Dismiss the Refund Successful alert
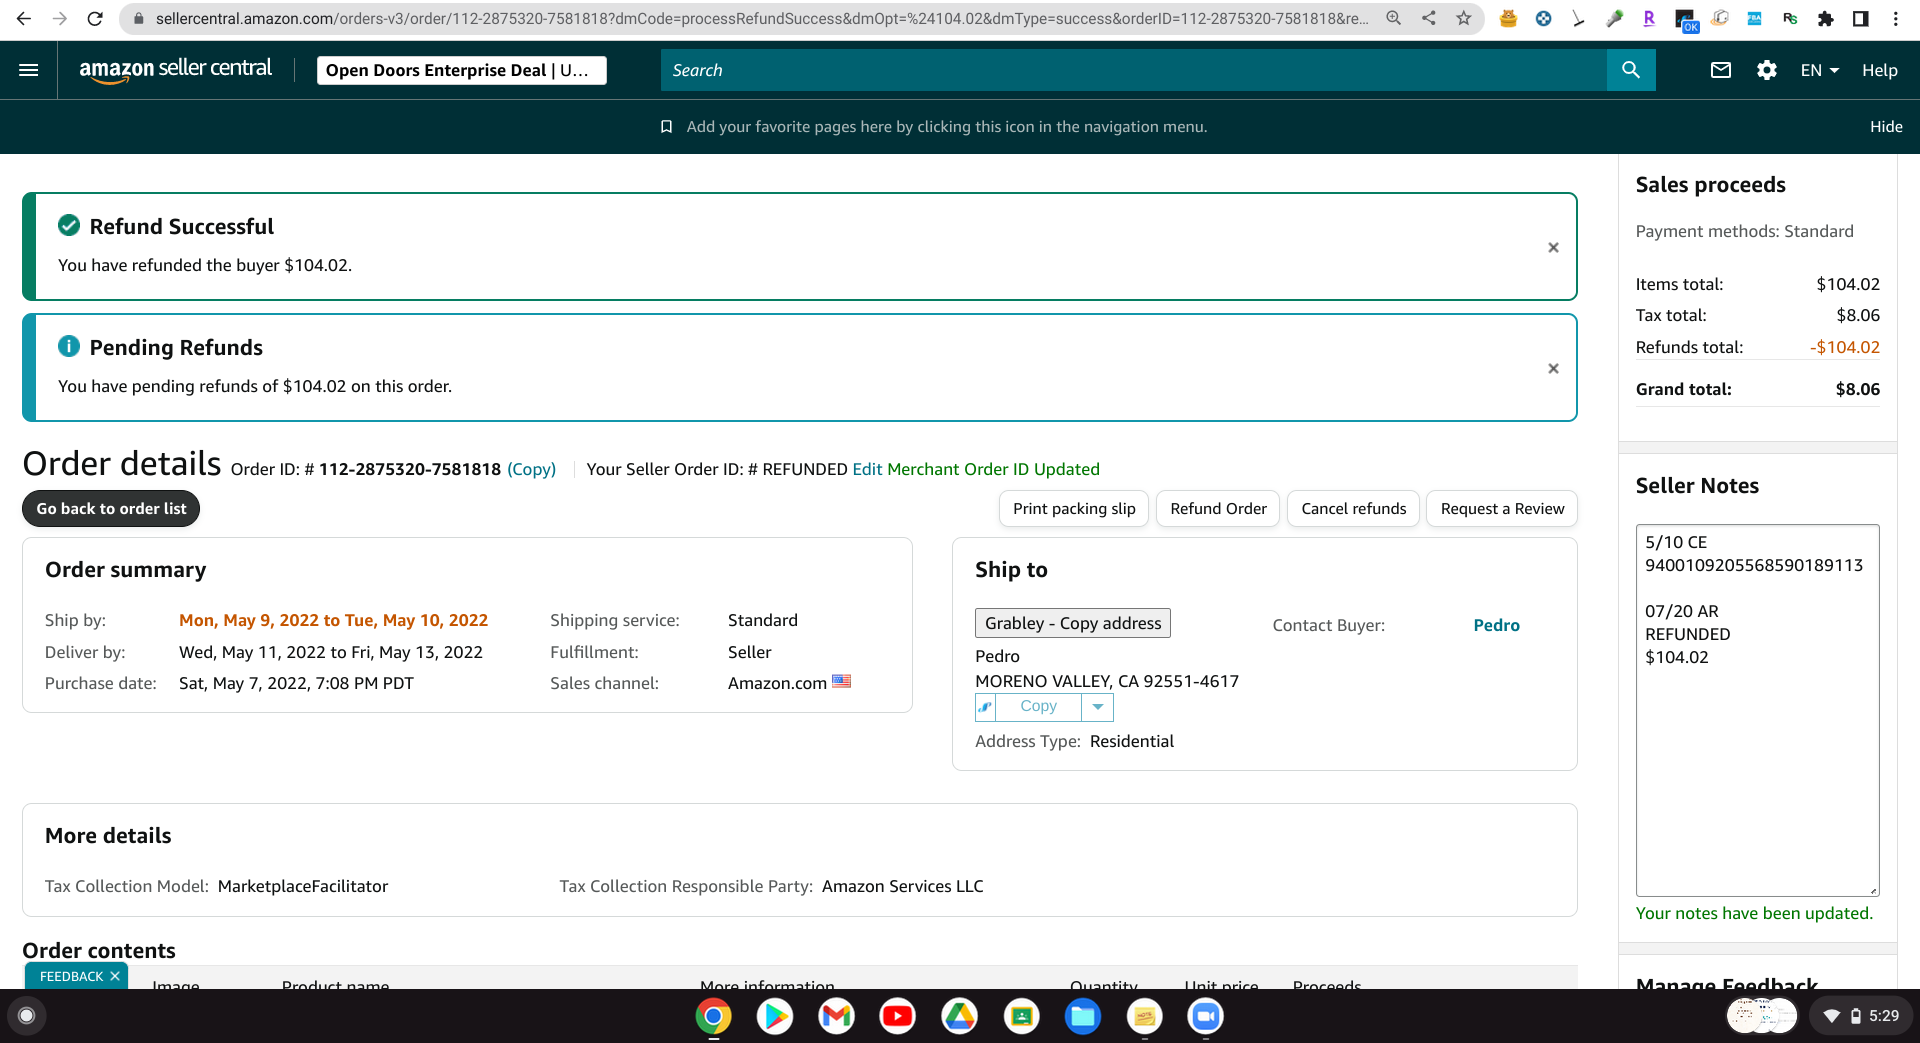 1553,247
